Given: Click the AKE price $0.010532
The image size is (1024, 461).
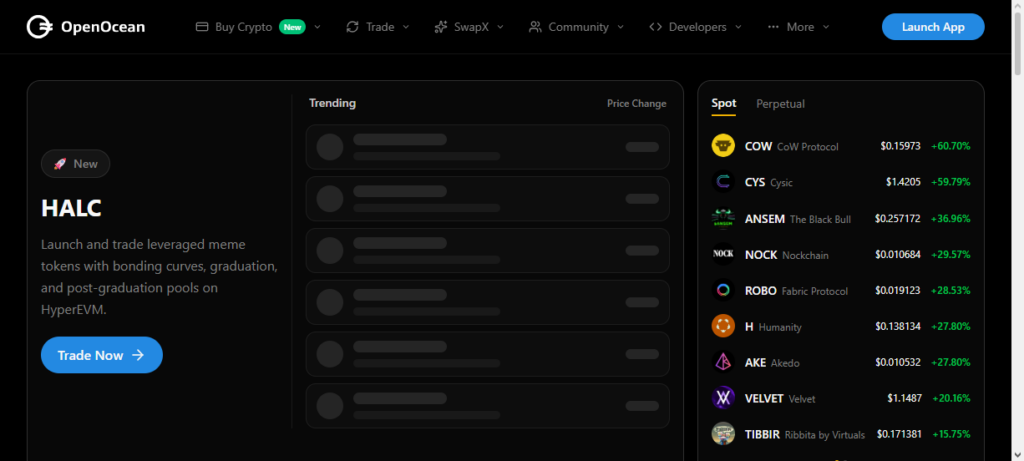Looking at the screenshot, I should click(x=898, y=362).
